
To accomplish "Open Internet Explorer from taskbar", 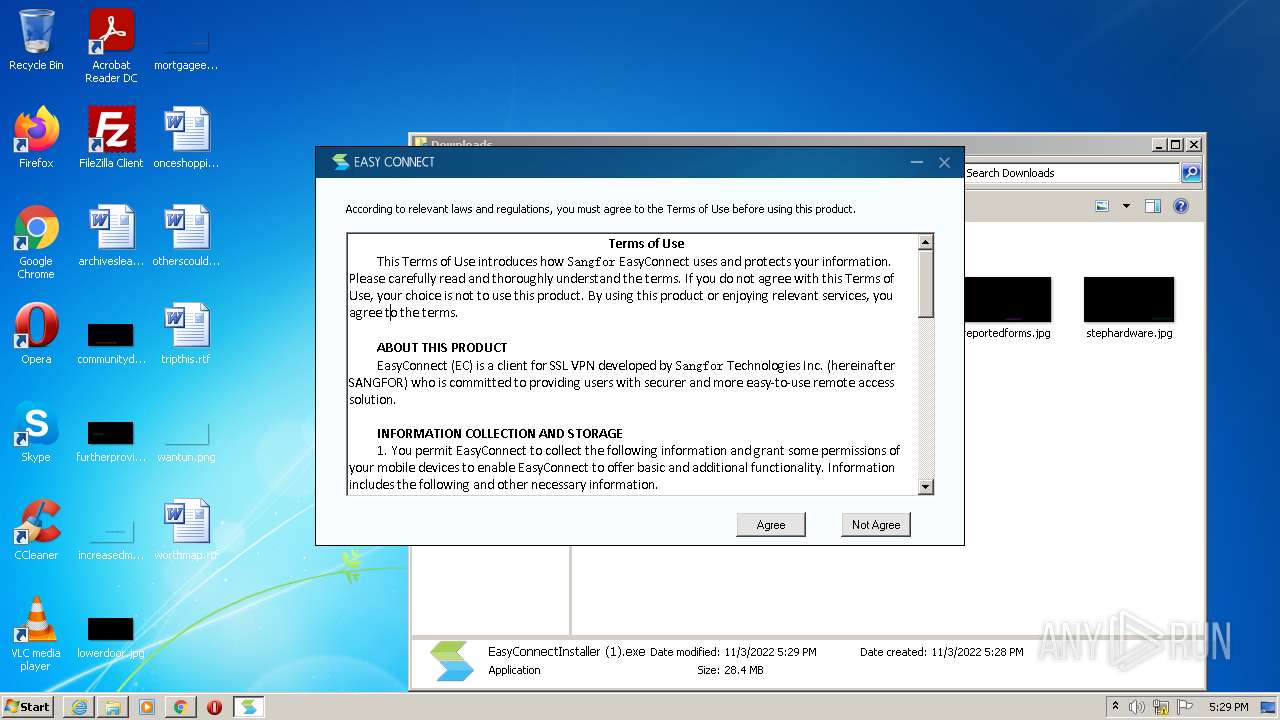I will pyautogui.click(x=79, y=707).
